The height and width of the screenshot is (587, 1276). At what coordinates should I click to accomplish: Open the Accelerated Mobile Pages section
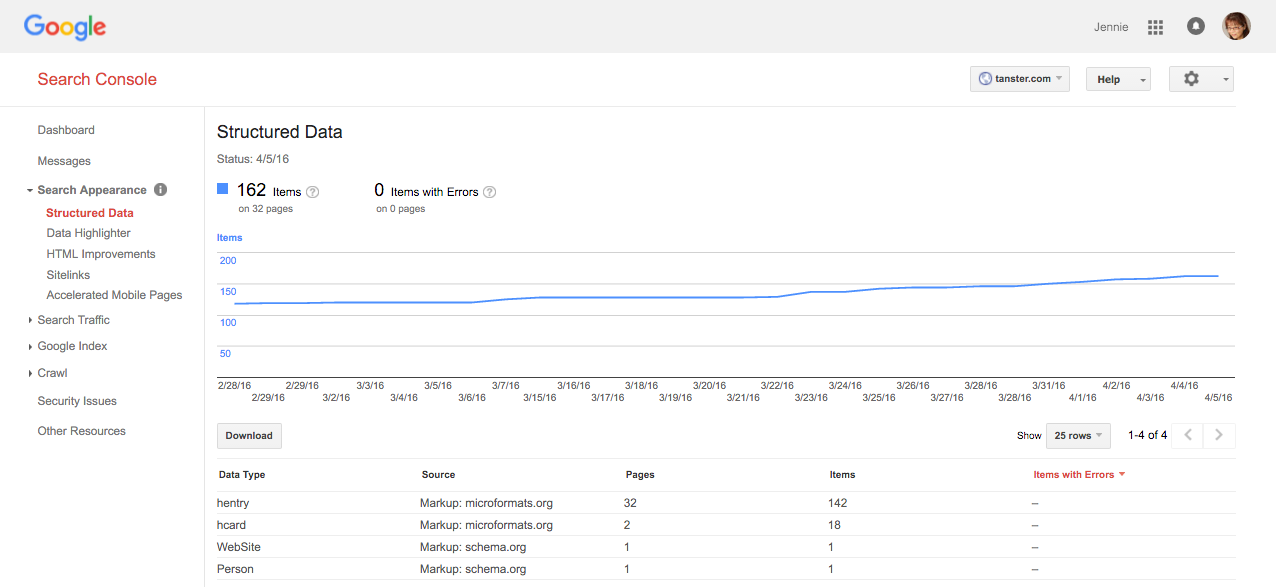(114, 294)
